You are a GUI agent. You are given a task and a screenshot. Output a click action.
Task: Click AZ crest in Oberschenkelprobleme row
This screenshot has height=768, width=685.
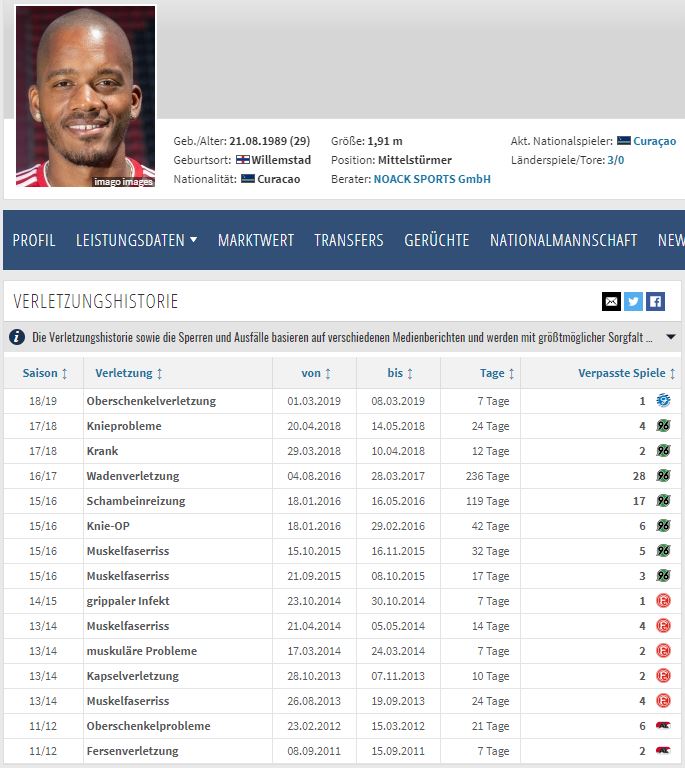663,725
